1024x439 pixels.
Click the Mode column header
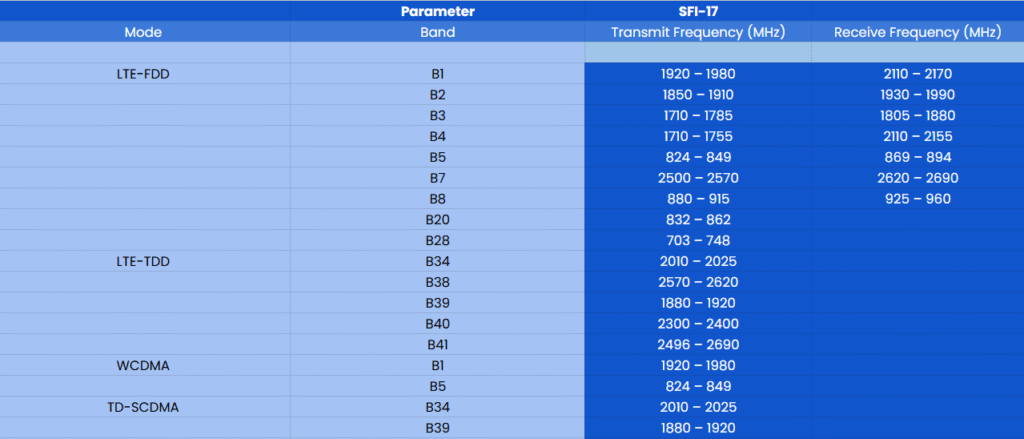(x=143, y=32)
